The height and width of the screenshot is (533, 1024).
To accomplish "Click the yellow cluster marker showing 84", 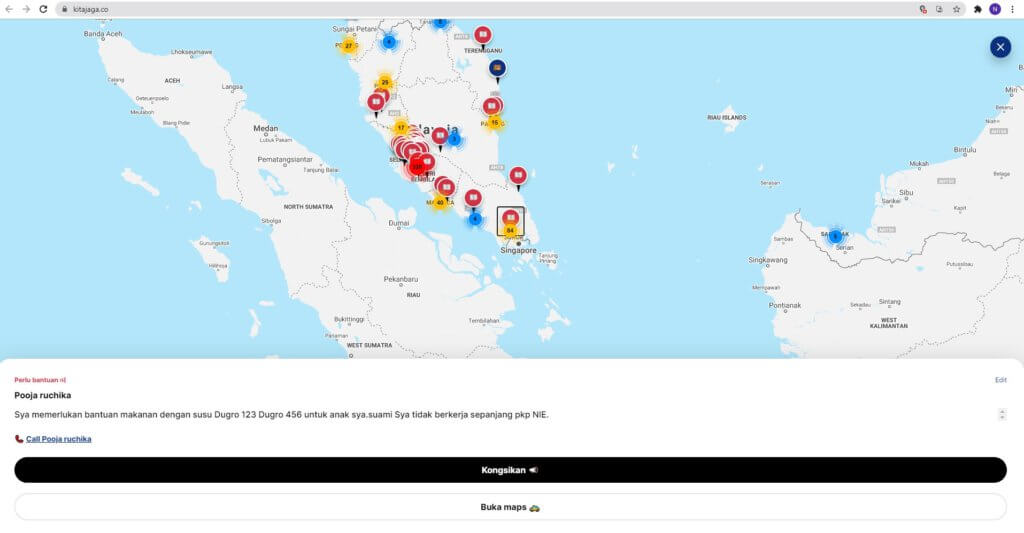I will (x=510, y=230).
